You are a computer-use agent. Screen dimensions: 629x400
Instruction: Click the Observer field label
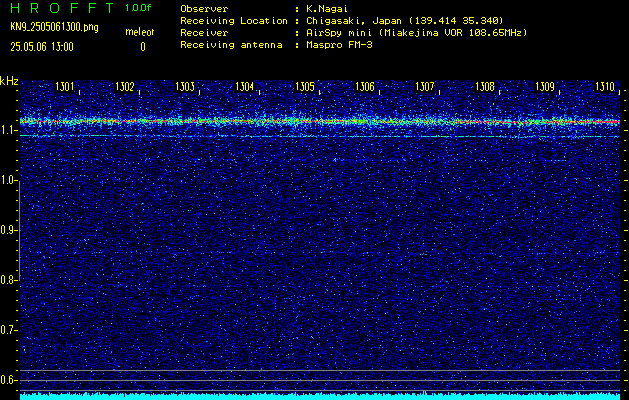click(x=204, y=8)
